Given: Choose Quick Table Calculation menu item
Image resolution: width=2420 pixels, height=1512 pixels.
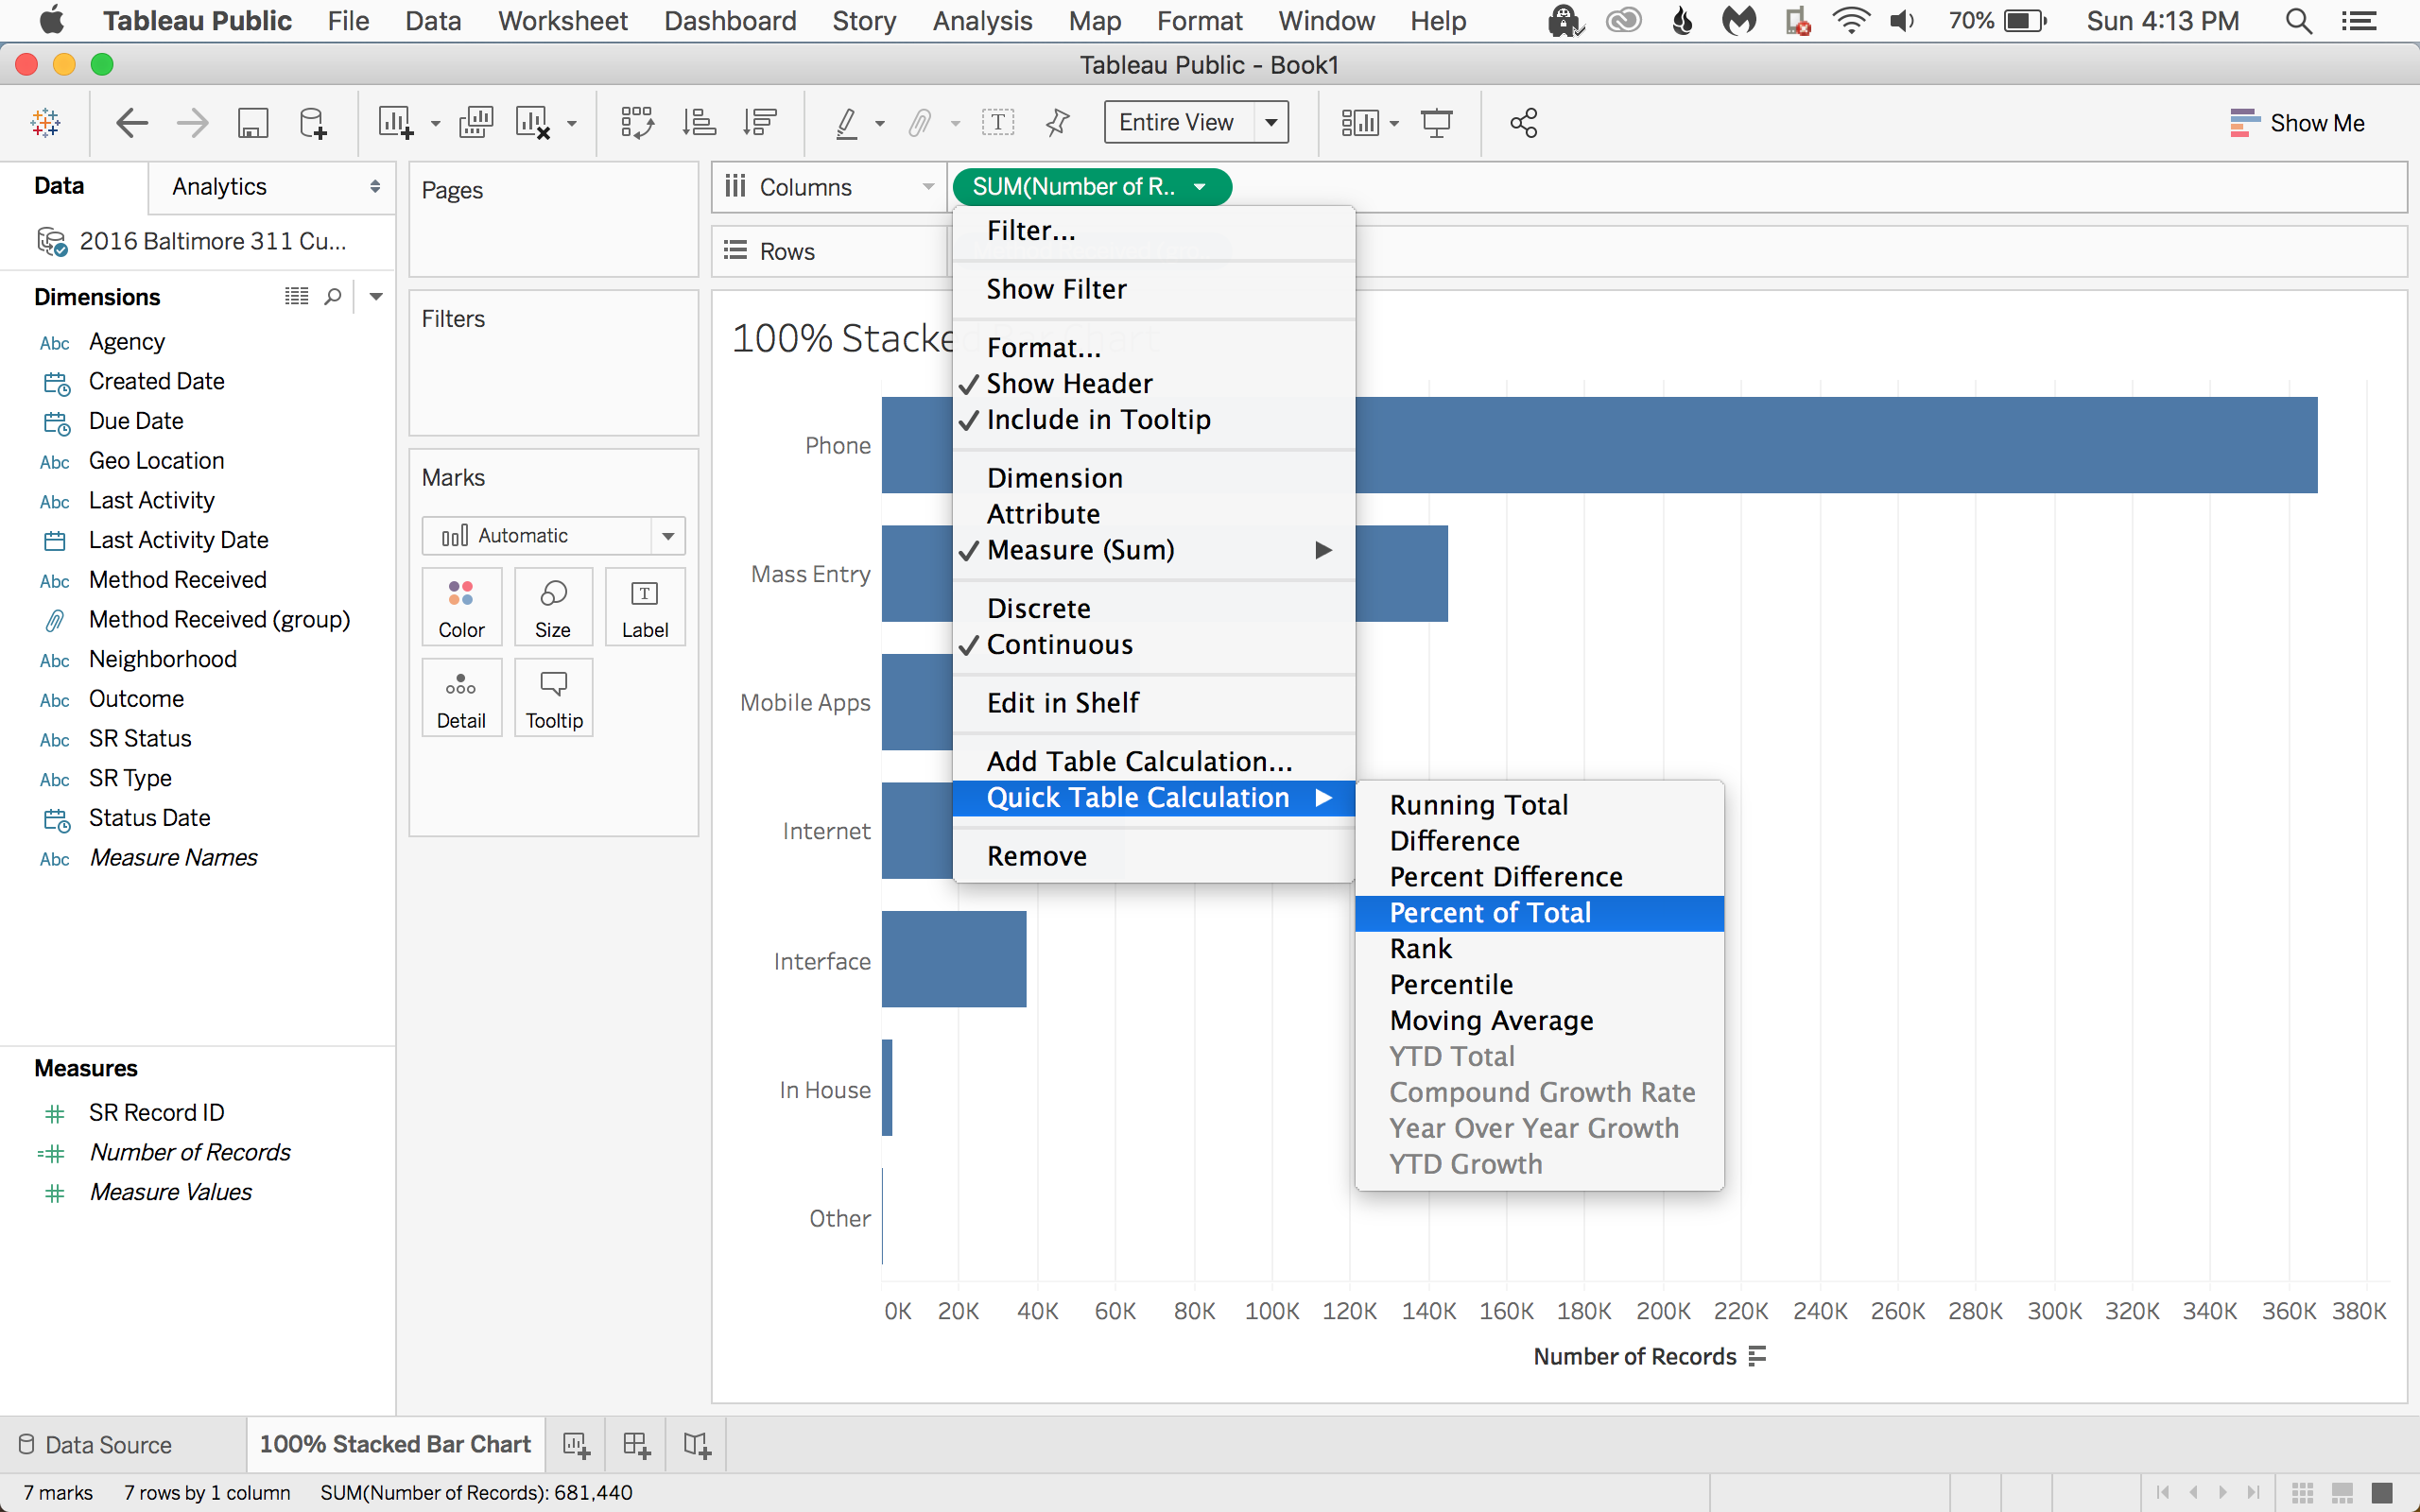Looking at the screenshot, I should click(x=1155, y=798).
